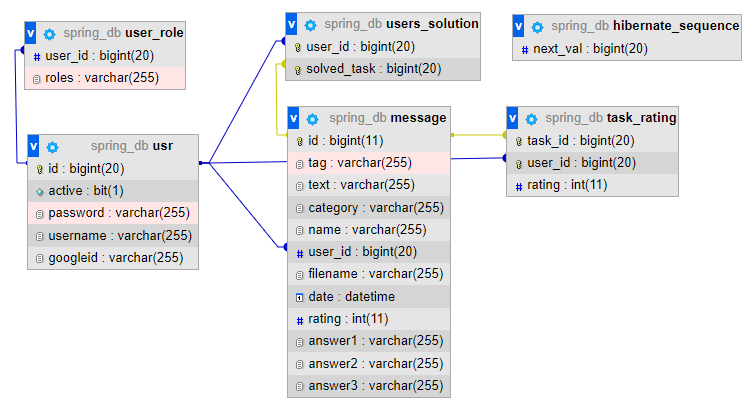Screen dimensions: 754x407
Task: Select 'next_val : bigint(20)' row
Action: point(627,49)
